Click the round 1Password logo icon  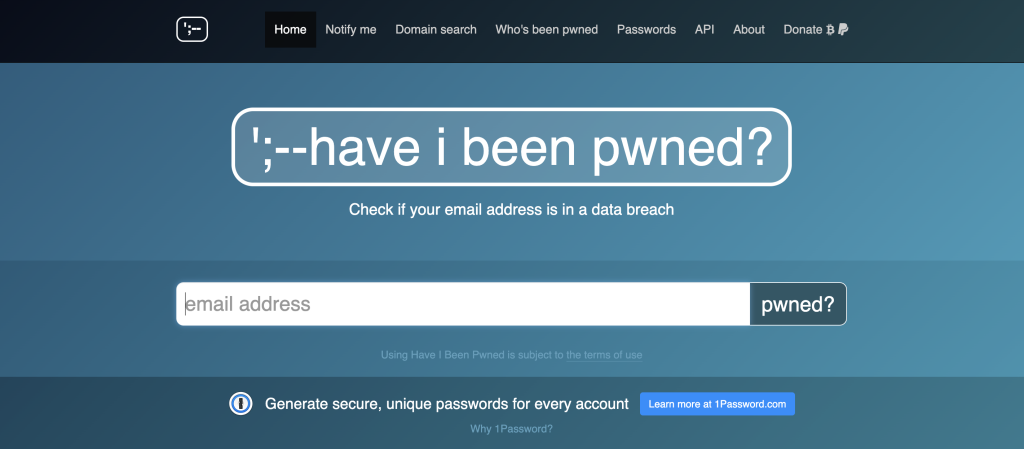pyautogui.click(x=241, y=404)
